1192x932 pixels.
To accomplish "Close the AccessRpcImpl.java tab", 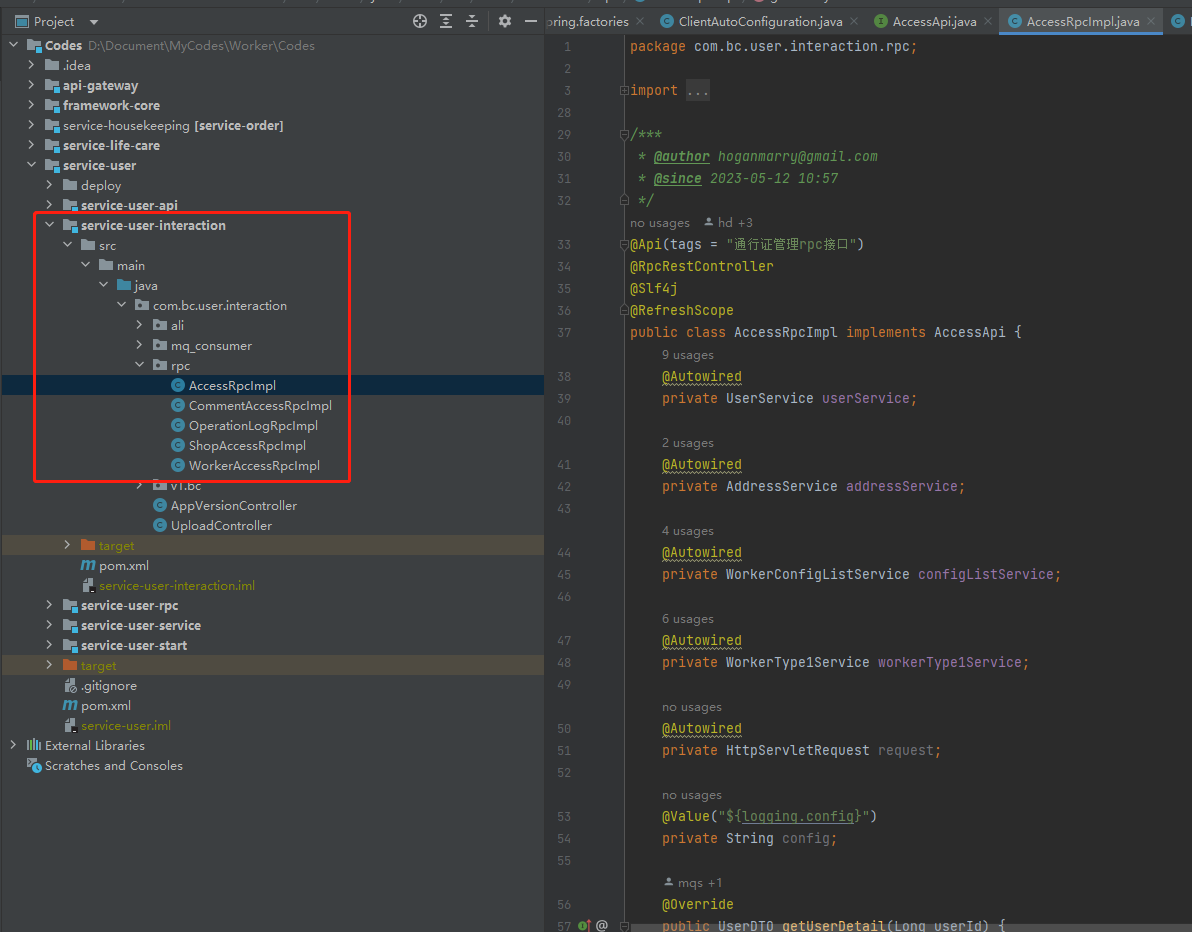I will [1151, 21].
